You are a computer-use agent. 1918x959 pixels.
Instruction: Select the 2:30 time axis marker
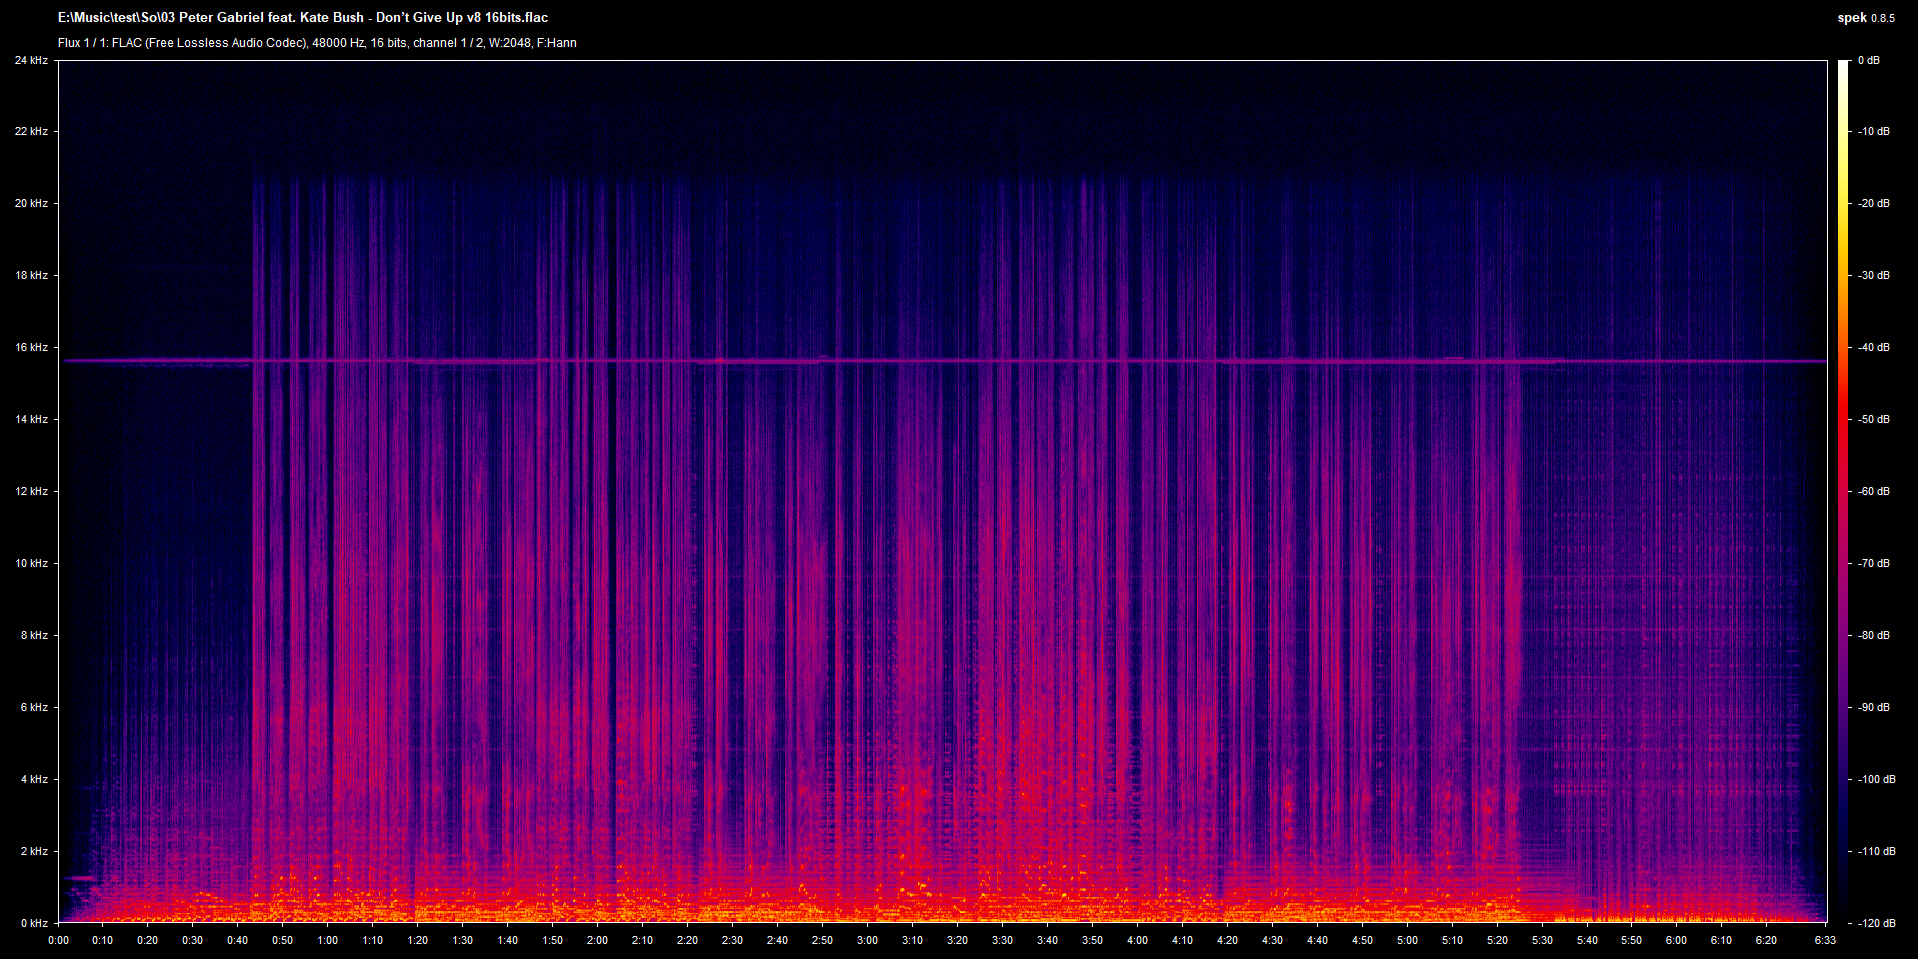click(732, 940)
